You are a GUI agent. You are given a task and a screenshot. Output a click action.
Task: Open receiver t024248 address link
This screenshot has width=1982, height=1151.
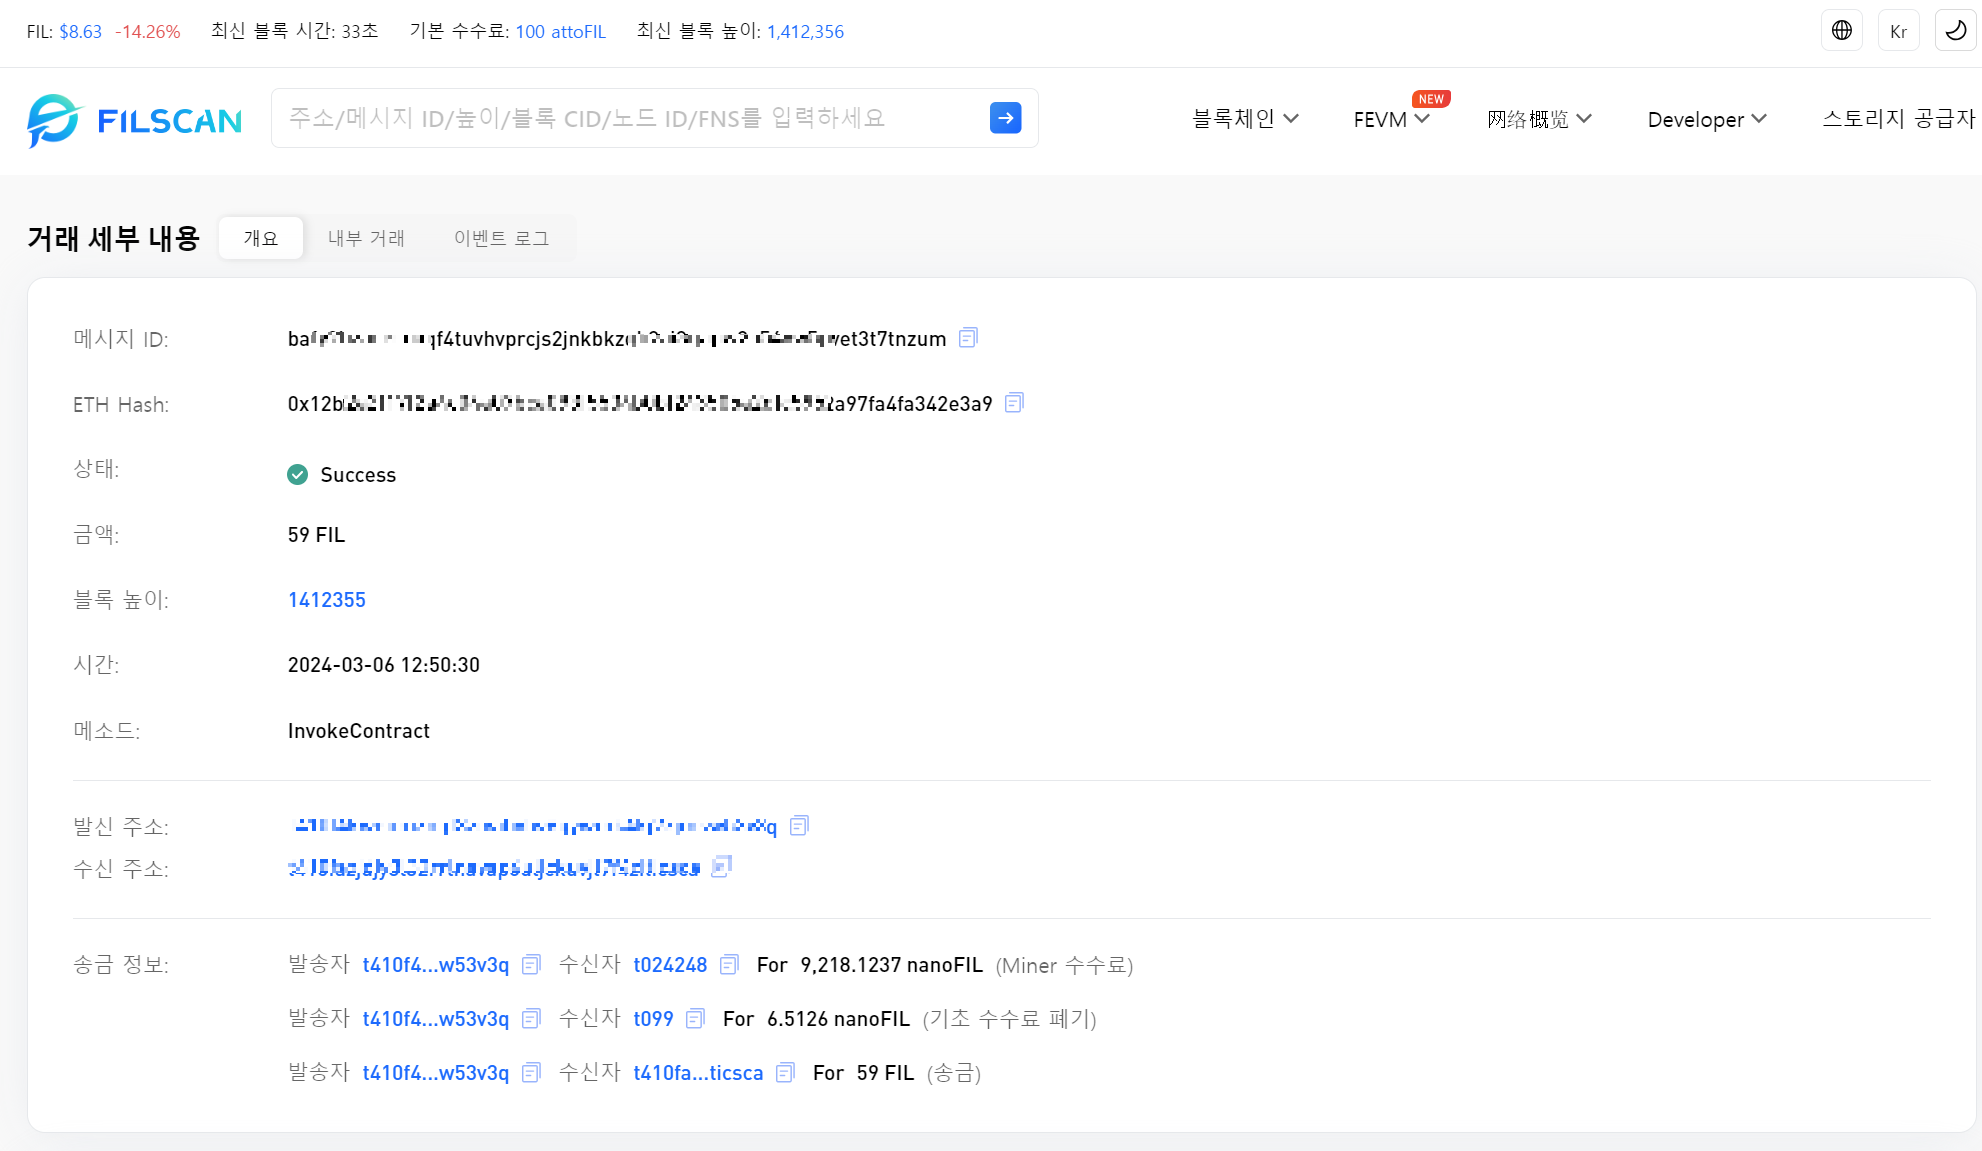(670, 965)
